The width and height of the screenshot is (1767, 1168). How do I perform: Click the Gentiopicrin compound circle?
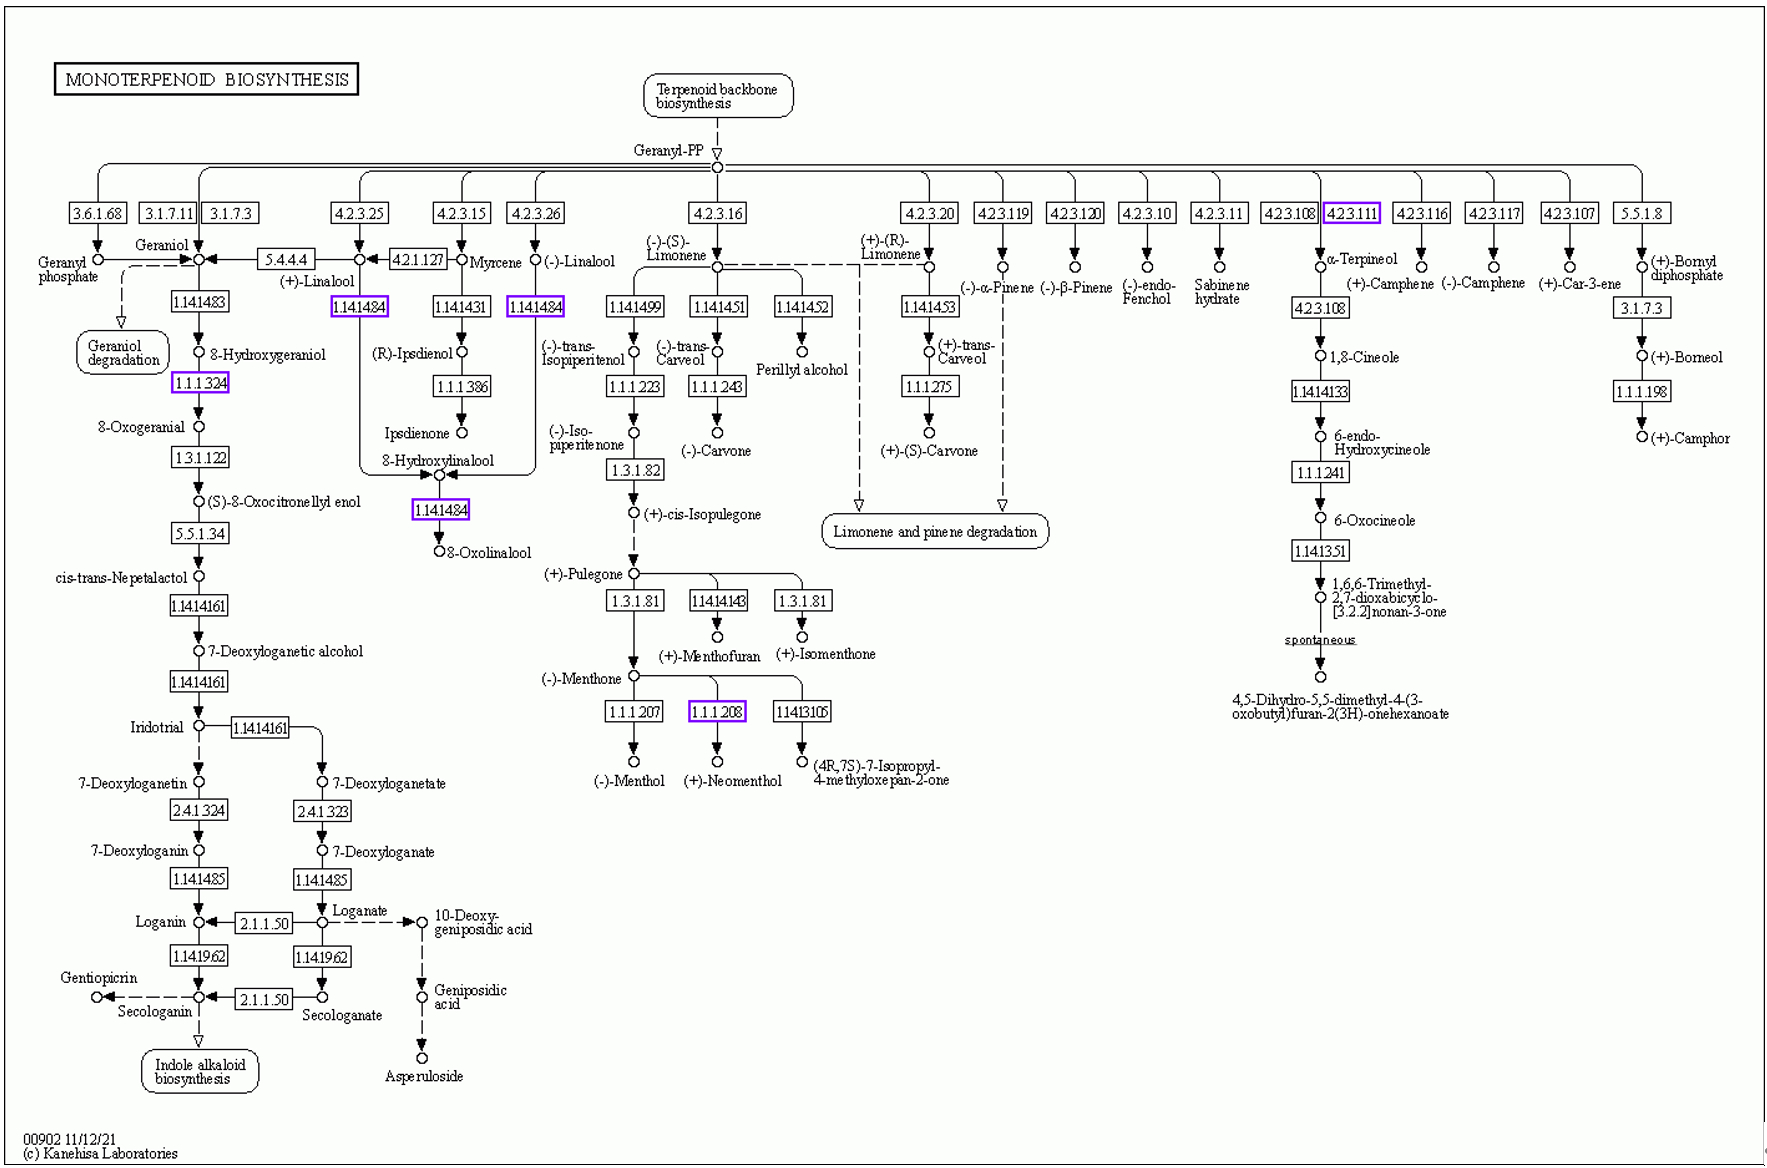tap(97, 997)
